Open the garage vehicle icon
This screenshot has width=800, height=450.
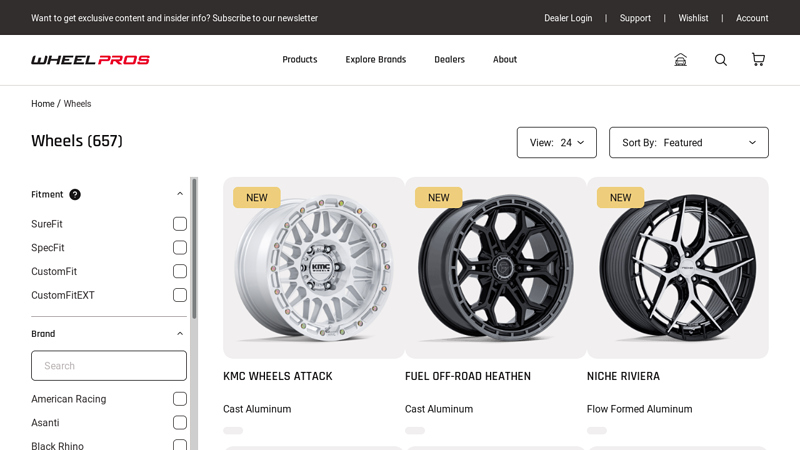click(681, 60)
